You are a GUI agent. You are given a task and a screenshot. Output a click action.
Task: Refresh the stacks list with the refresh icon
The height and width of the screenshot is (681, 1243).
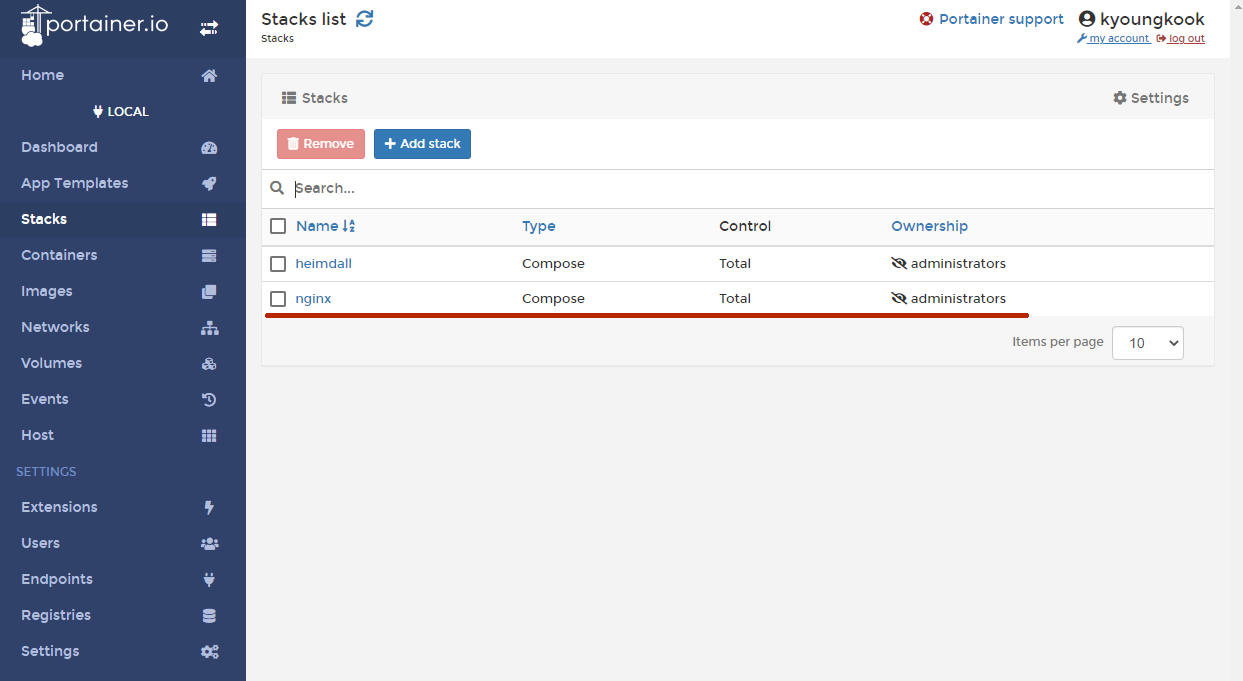coord(365,19)
